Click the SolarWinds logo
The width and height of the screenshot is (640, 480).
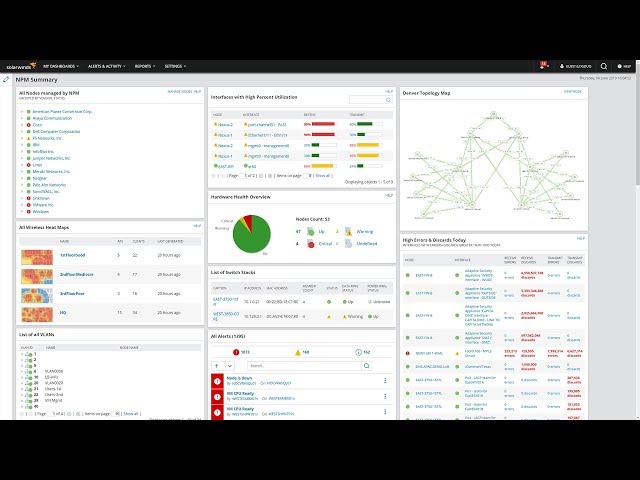21,66
